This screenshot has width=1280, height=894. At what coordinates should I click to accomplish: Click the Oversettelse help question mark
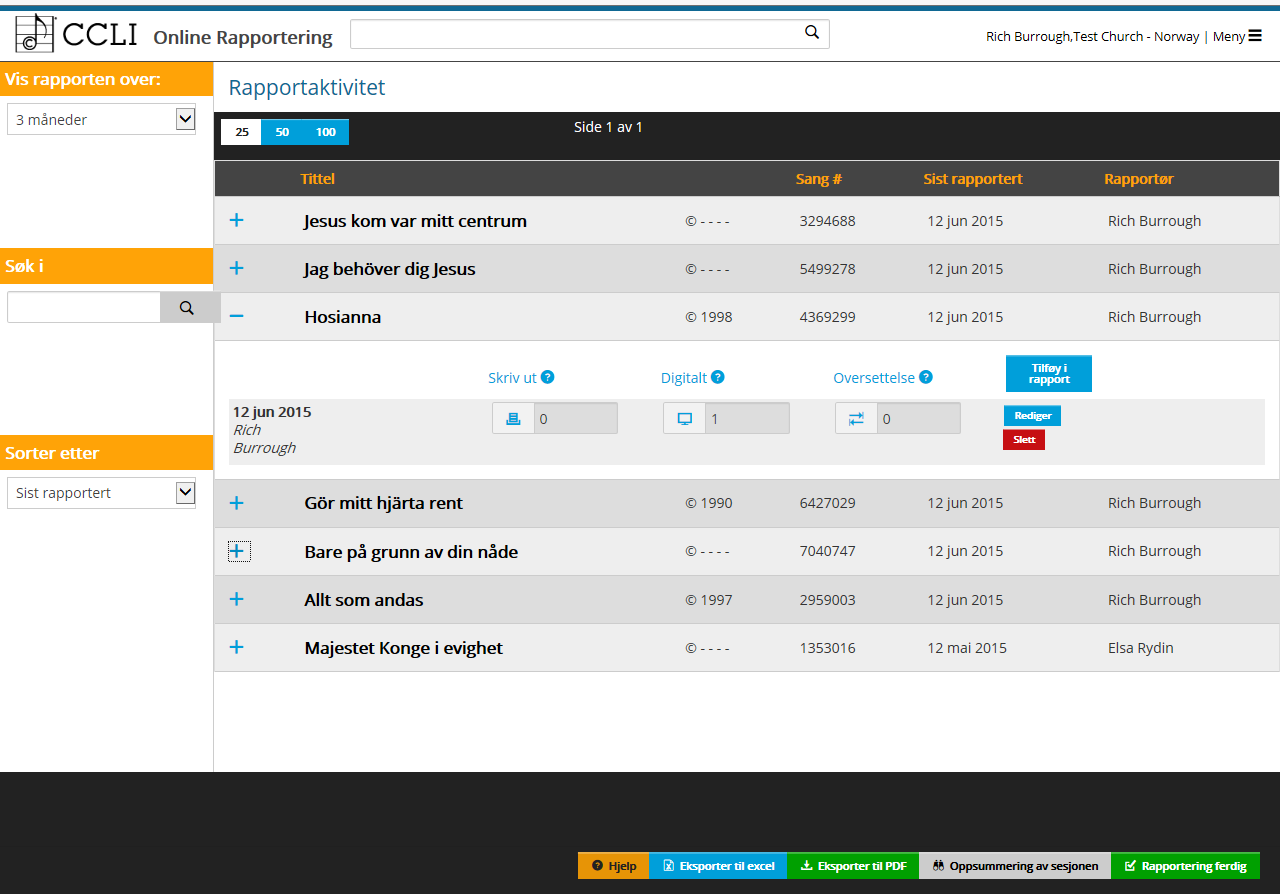(x=926, y=377)
